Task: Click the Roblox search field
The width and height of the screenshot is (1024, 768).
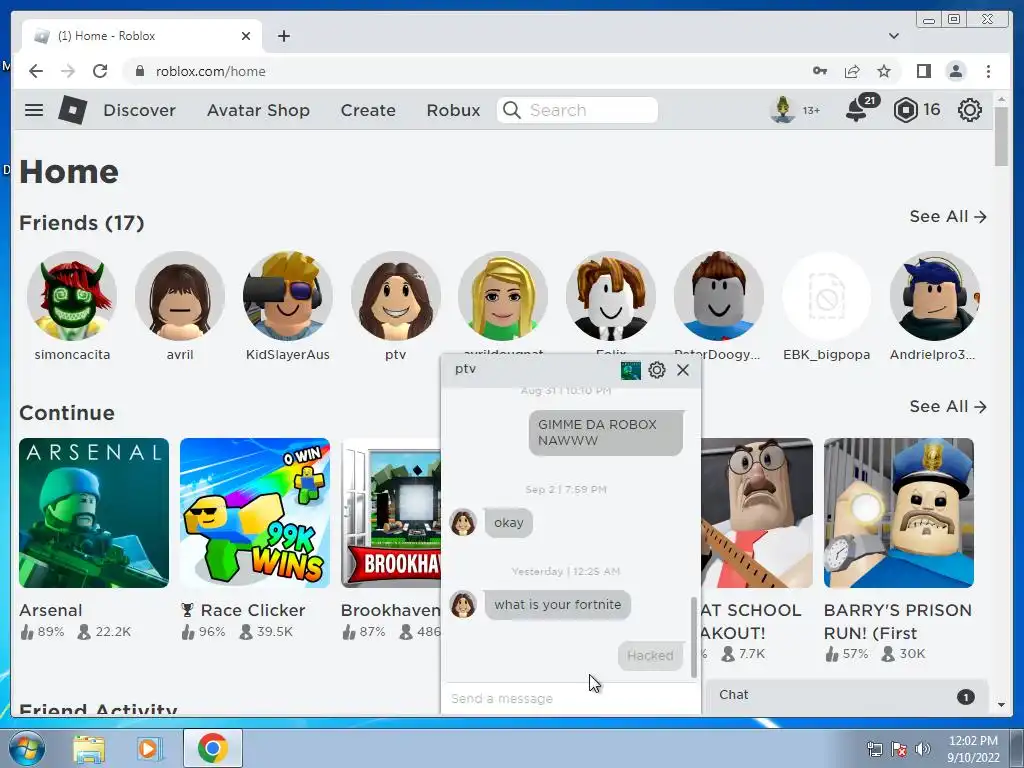Action: pos(577,110)
